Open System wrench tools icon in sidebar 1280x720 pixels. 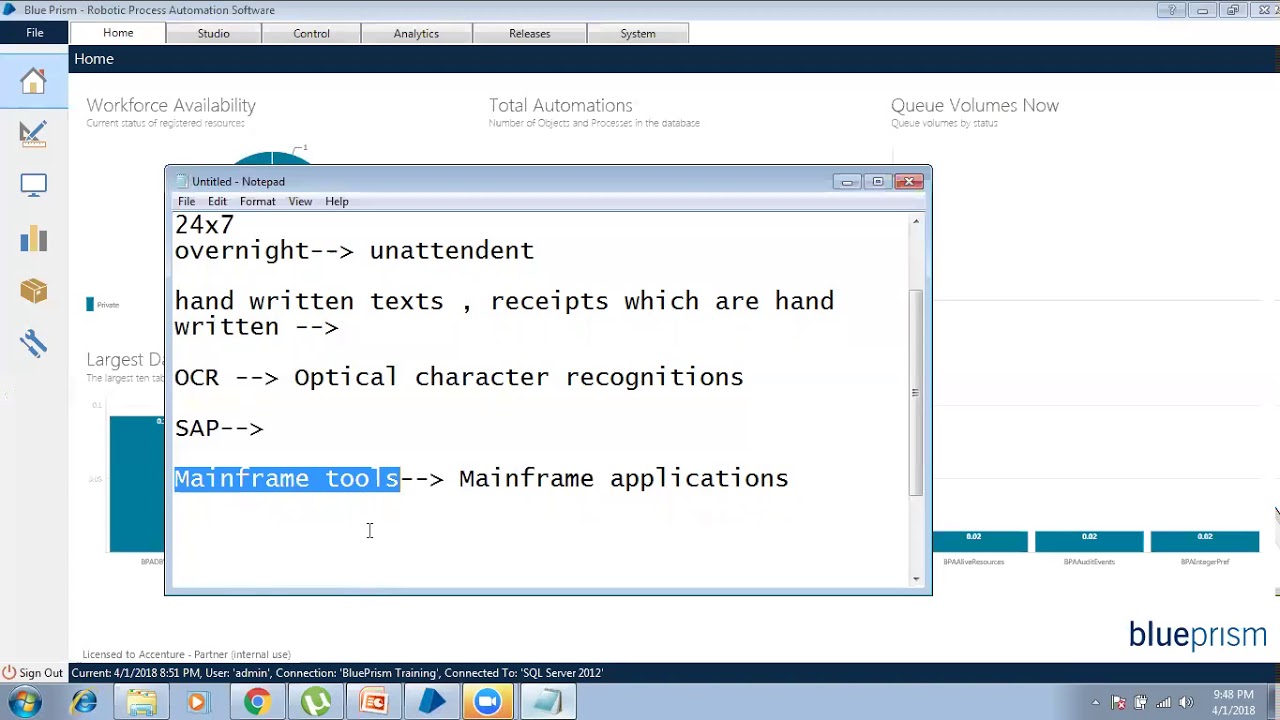tap(33, 344)
